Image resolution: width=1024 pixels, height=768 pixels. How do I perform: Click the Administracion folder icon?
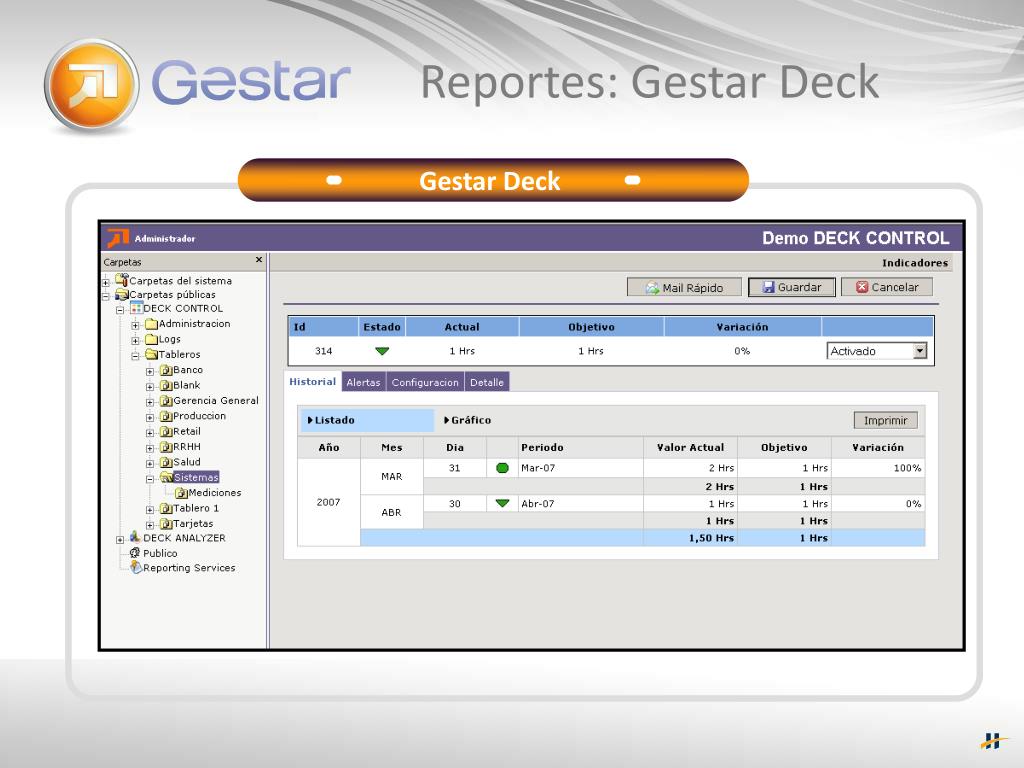point(152,324)
